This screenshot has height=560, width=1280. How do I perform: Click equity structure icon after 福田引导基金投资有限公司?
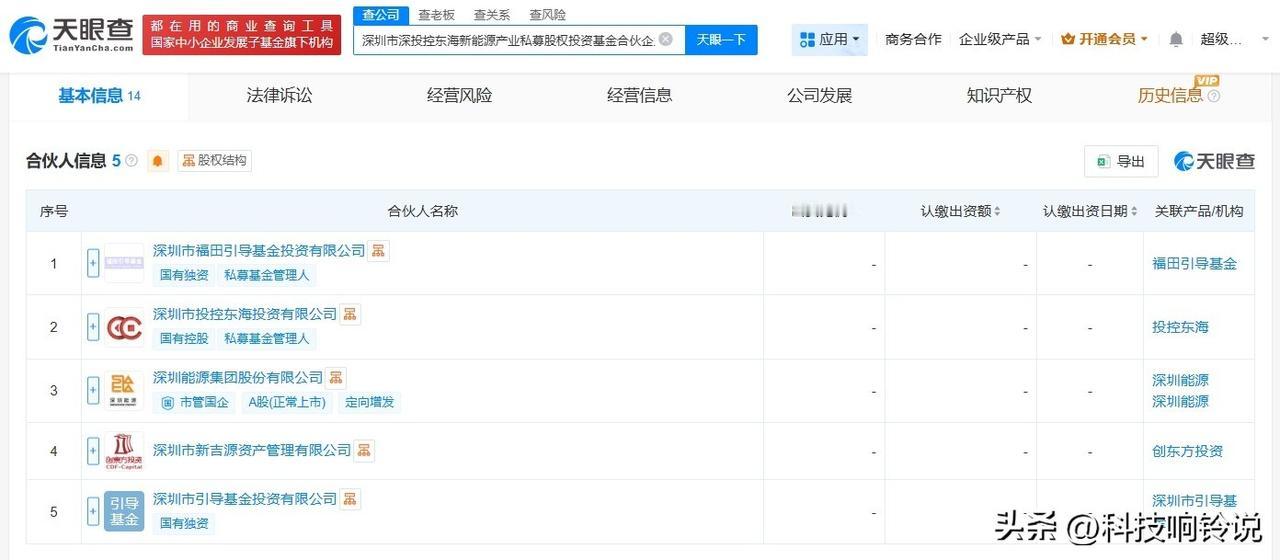click(378, 251)
